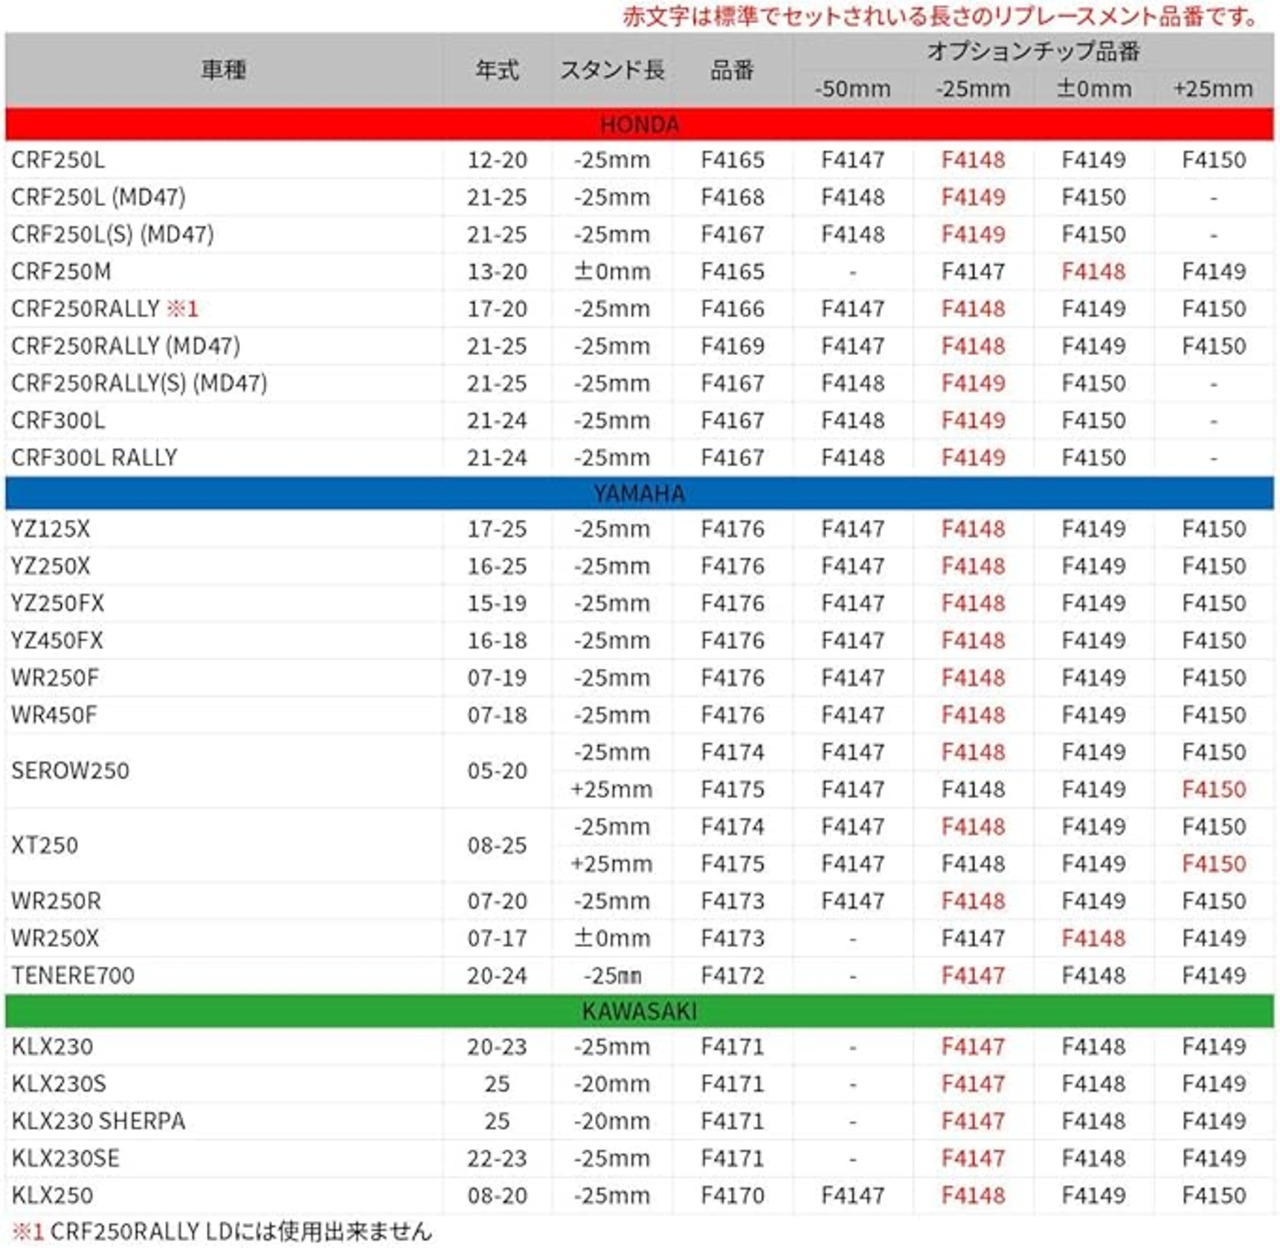
Task: Click F4175 in the SEROW250 +25mm row
Action: click(x=732, y=789)
